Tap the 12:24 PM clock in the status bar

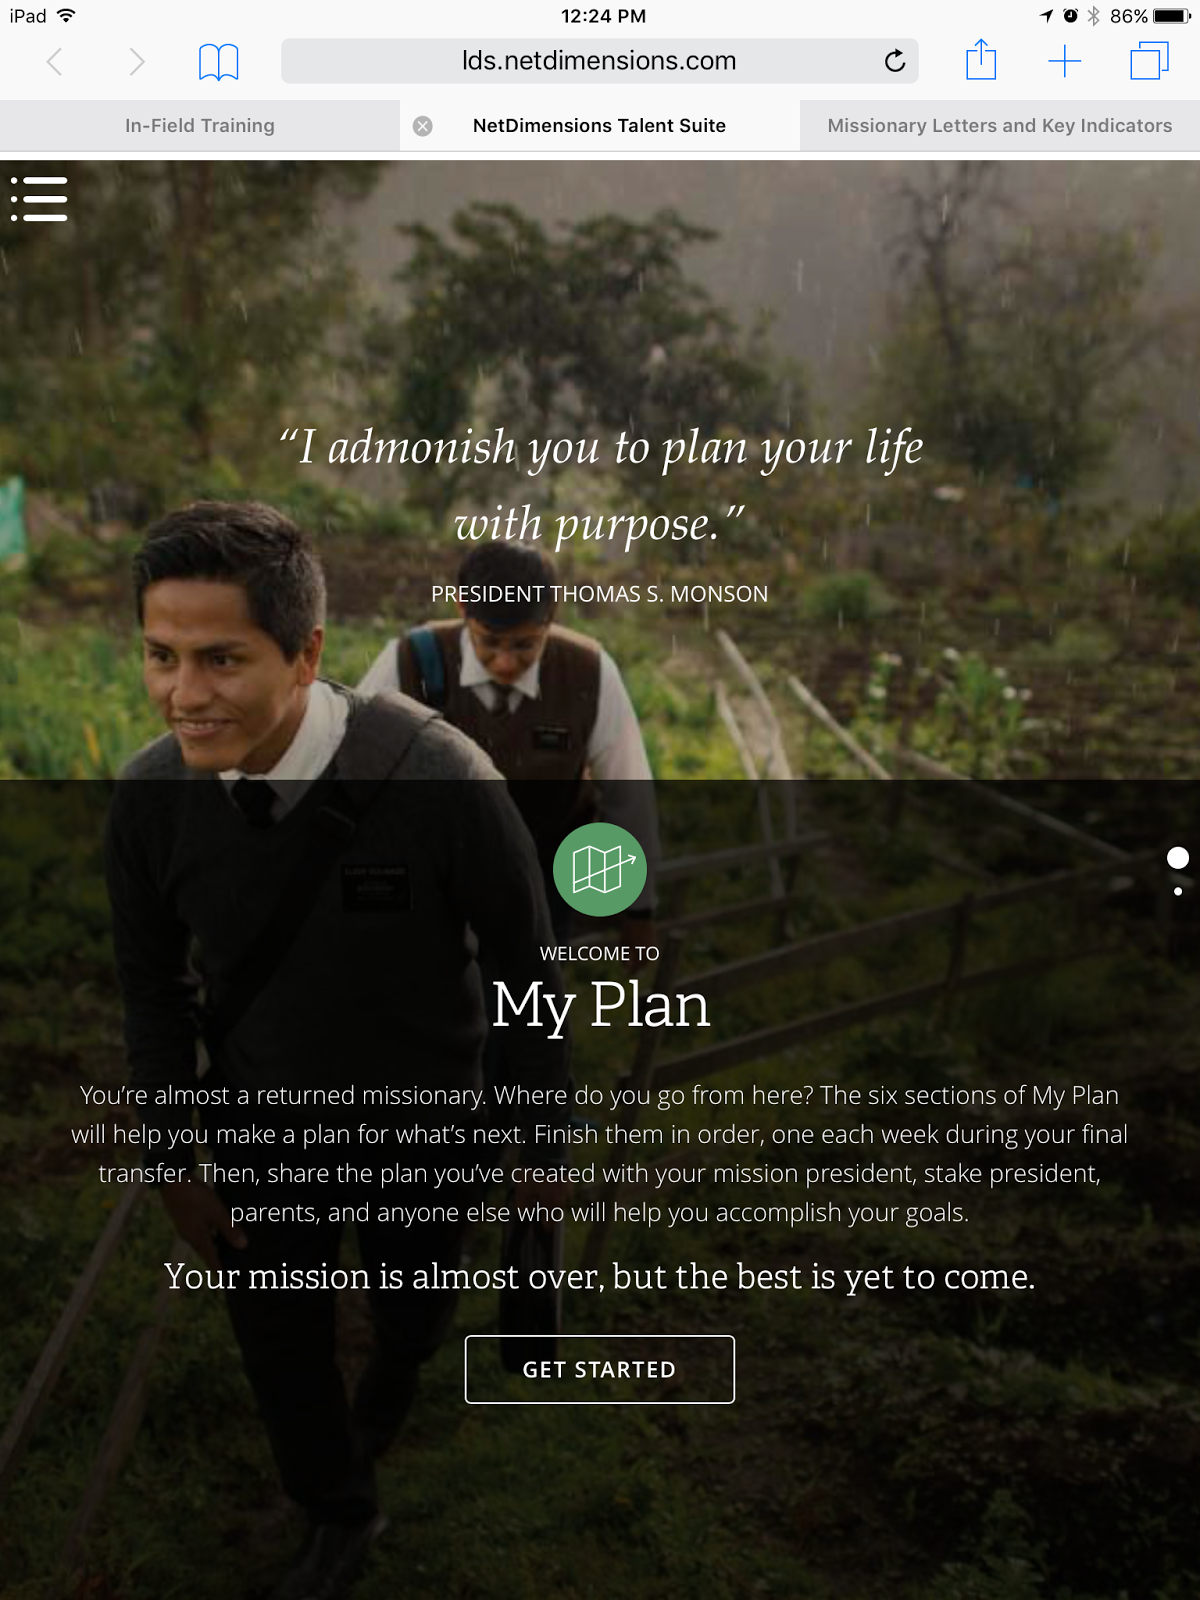[x=603, y=16]
